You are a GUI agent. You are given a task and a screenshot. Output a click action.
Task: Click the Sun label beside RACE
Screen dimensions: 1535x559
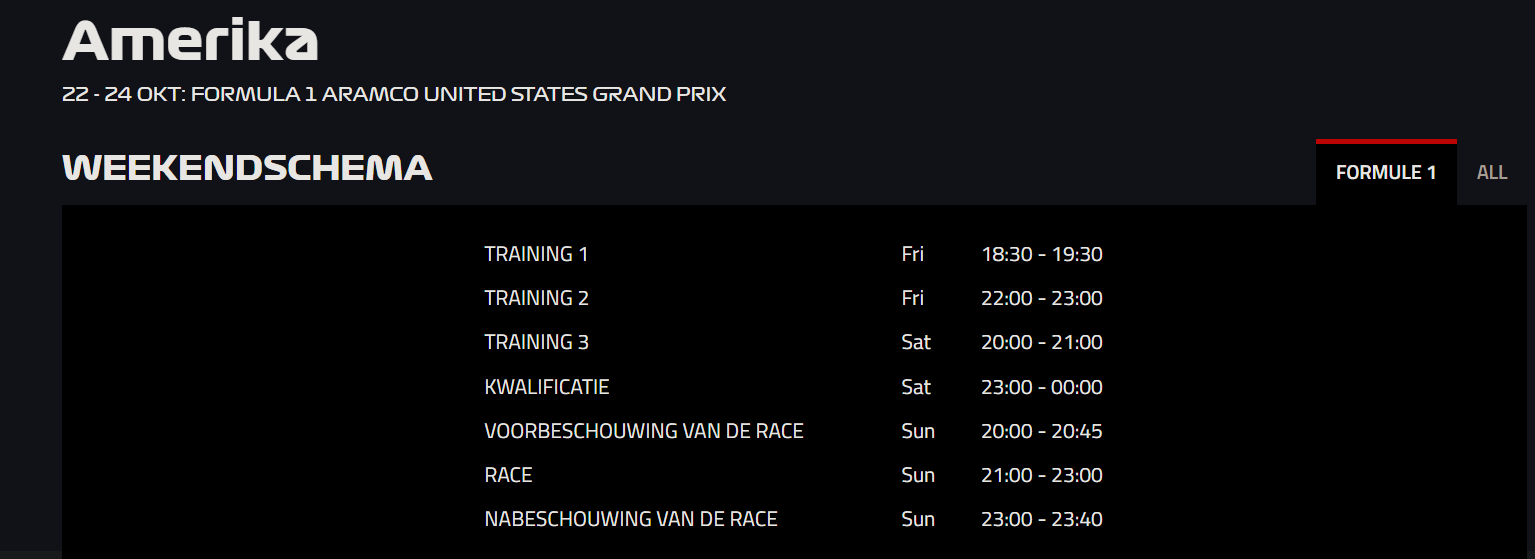(x=918, y=475)
